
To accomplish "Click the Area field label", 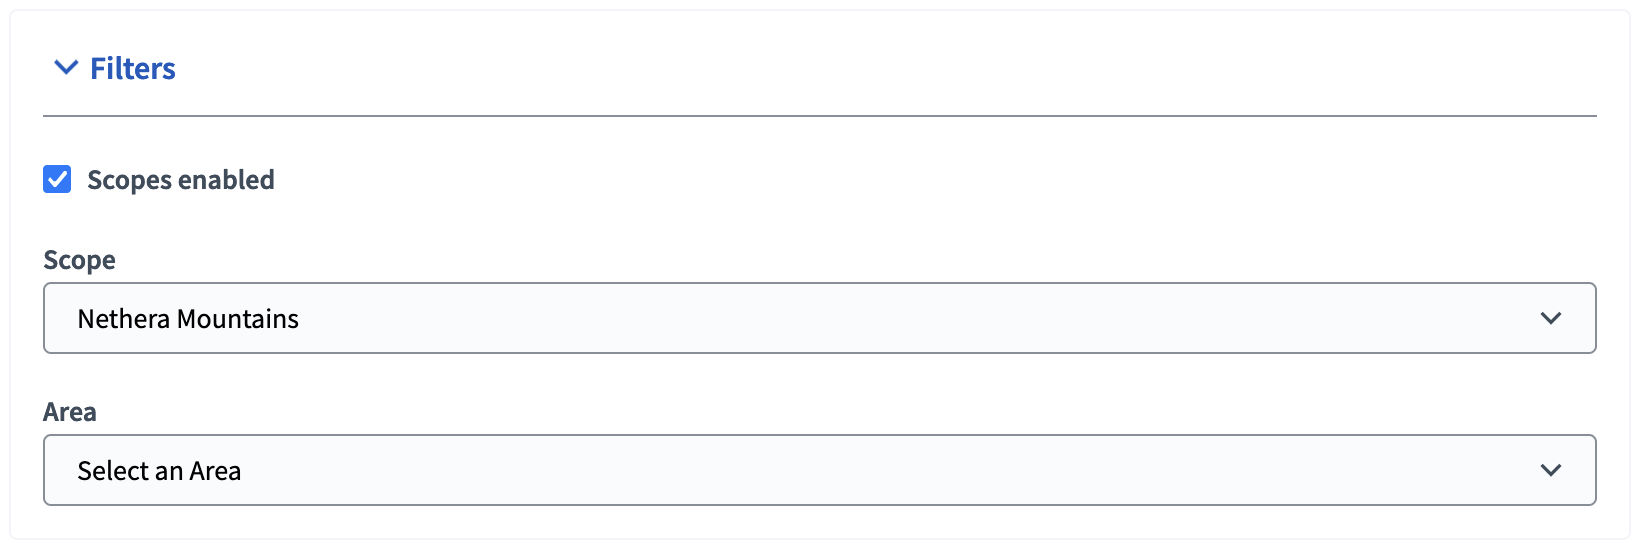I will coord(70,412).
